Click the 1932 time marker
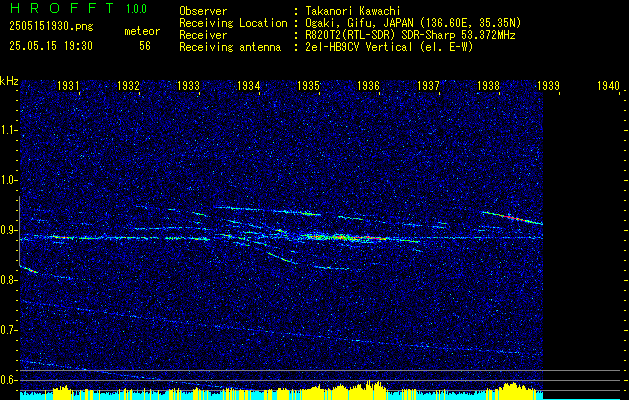629x400 pixels. pyautogui.click(x=128, y=85)
